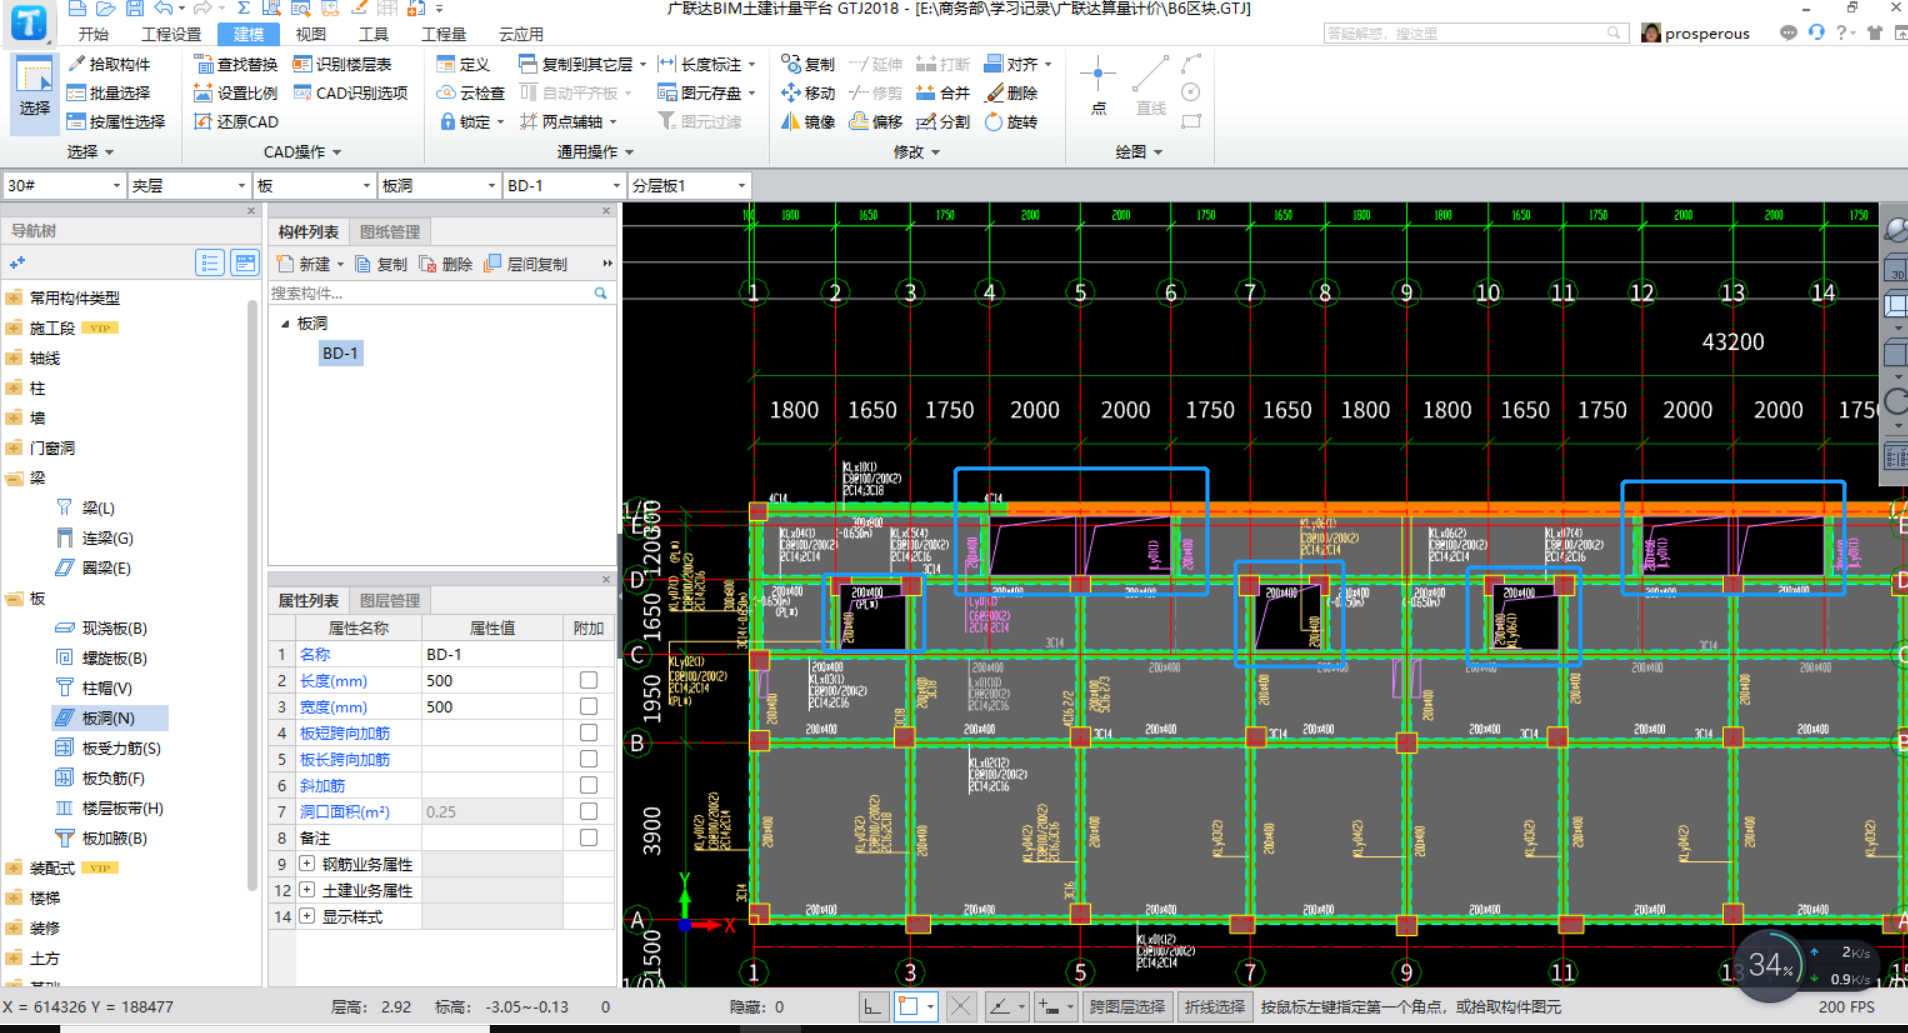
Task: Click the 复制 copy tool in modify group
Action: 807,64
